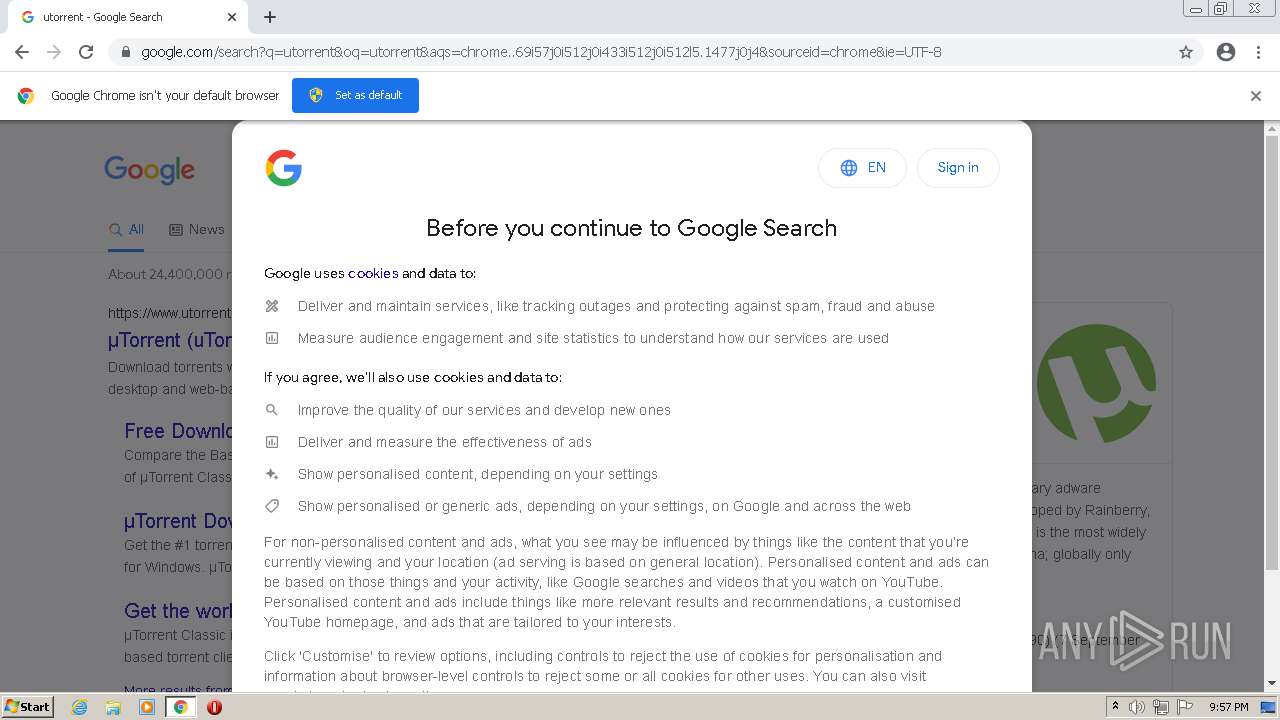1280x720 pixels.
Task: Click the Google logo on search page
Action: click(150, 170)
